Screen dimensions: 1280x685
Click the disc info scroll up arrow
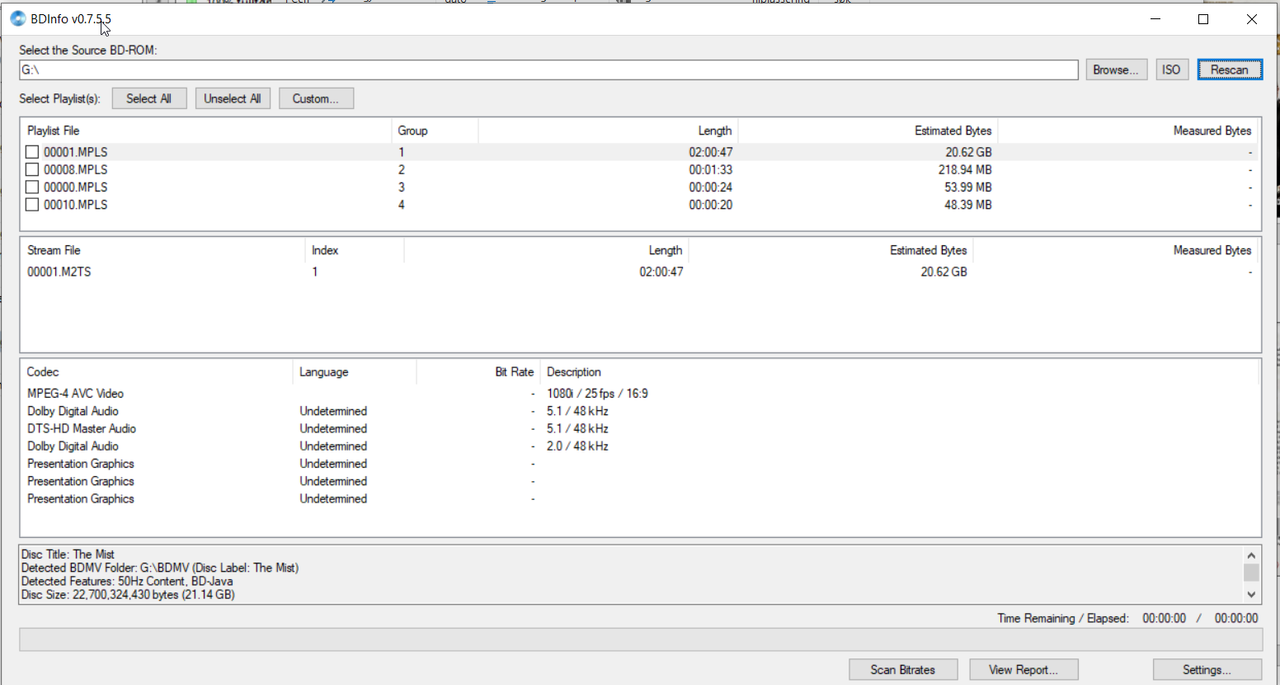click(x=1251, y=555)
